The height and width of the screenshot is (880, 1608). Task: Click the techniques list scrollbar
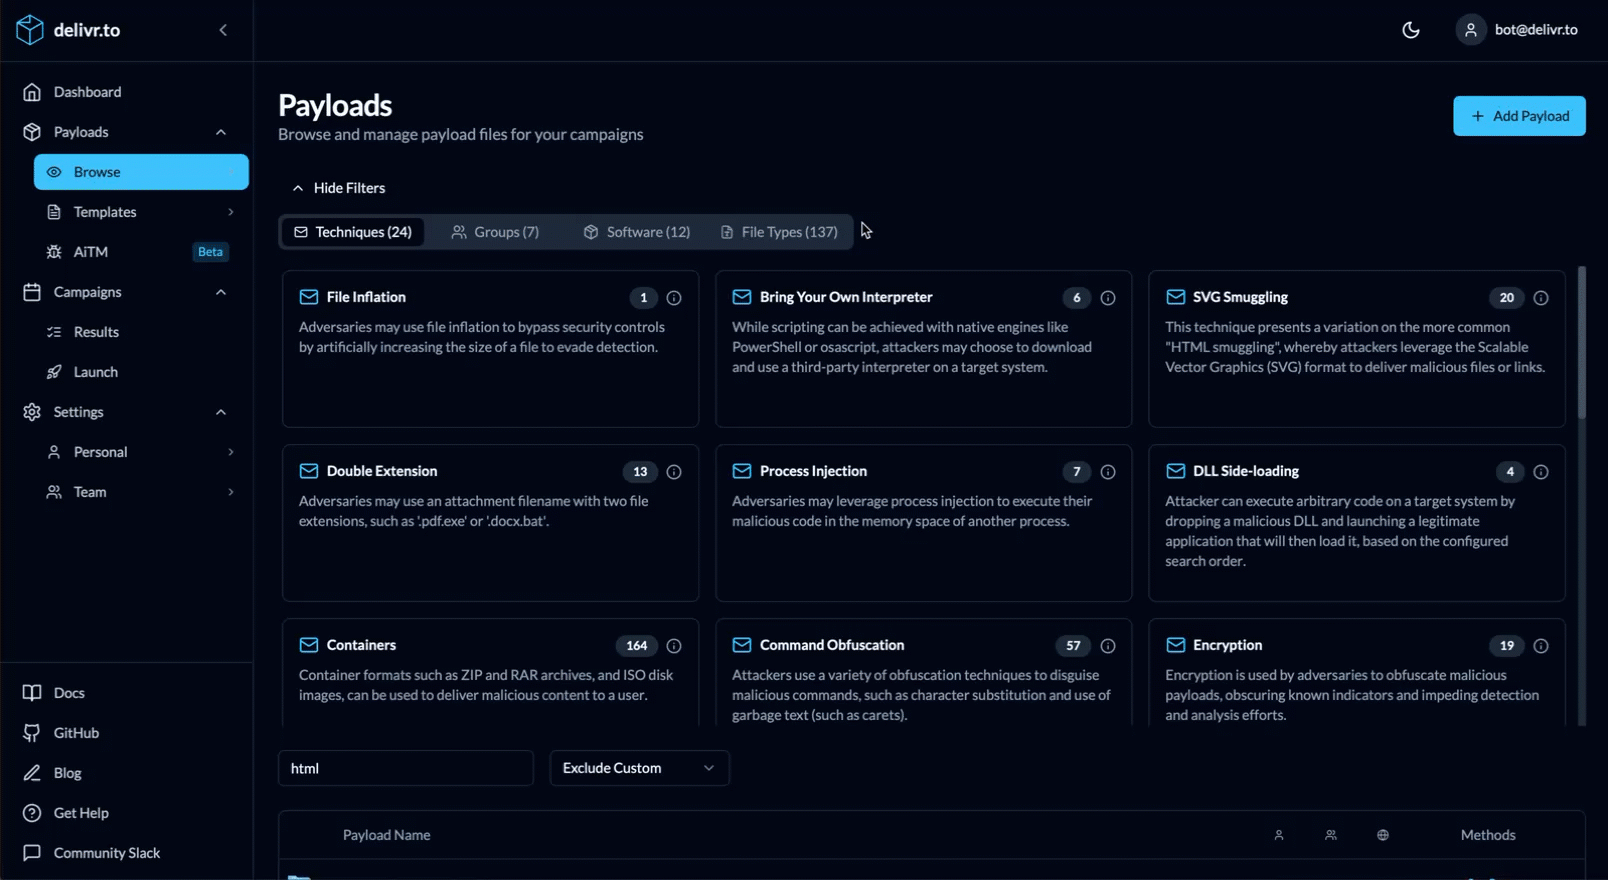[1581, 342]
